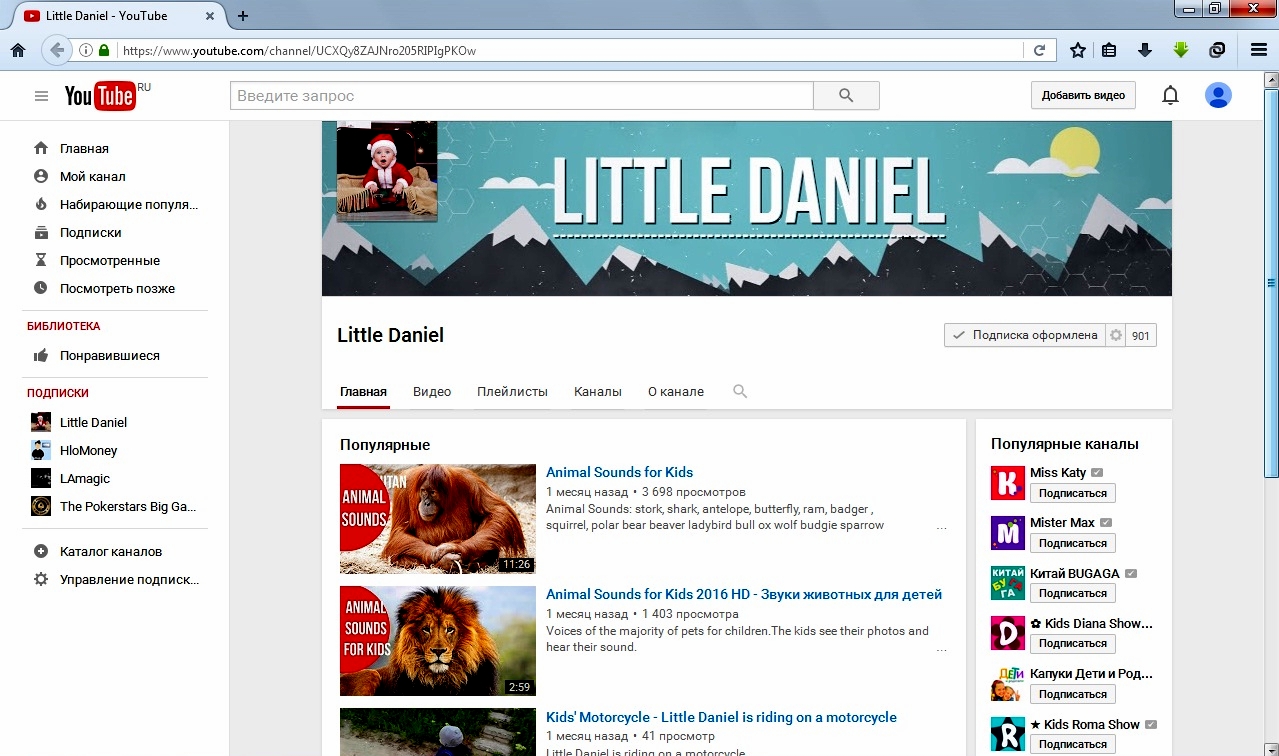Open the YouTube guide hamburger menu

click(x=41, y=96)
